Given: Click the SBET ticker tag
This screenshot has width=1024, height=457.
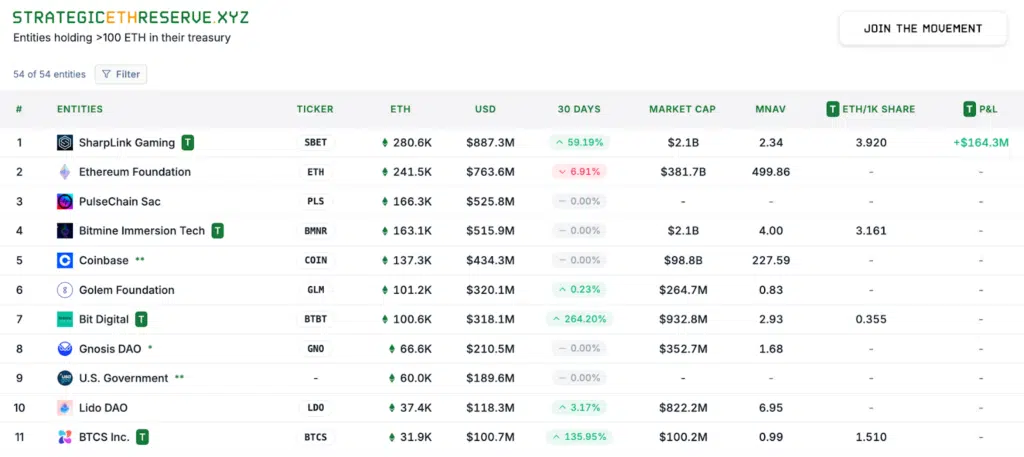Looking at the screenshot, I should (x=315, y=143).
